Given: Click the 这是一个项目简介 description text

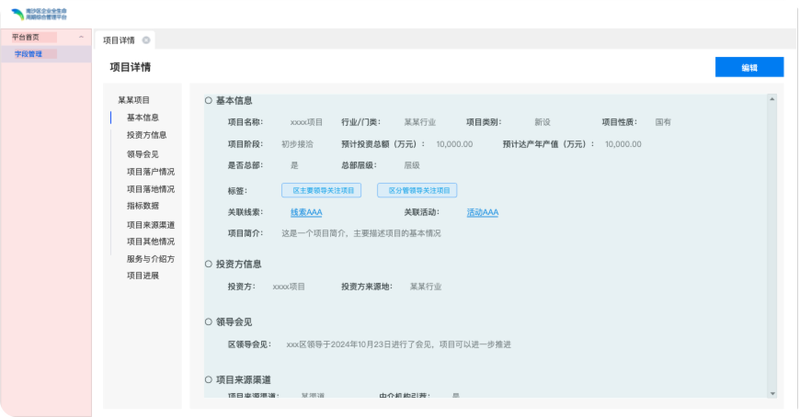Looking at the screenshot, I should (x=361, y=233).
